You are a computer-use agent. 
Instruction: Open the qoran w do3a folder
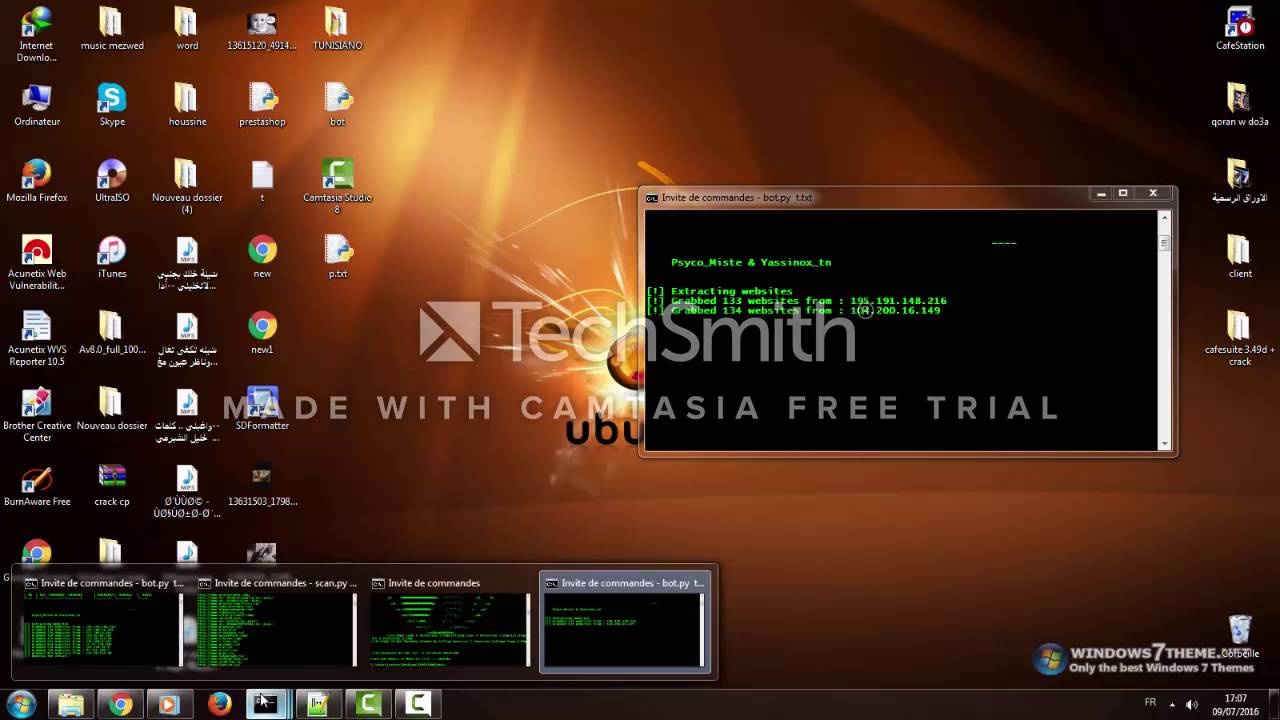pos(1239,104)
